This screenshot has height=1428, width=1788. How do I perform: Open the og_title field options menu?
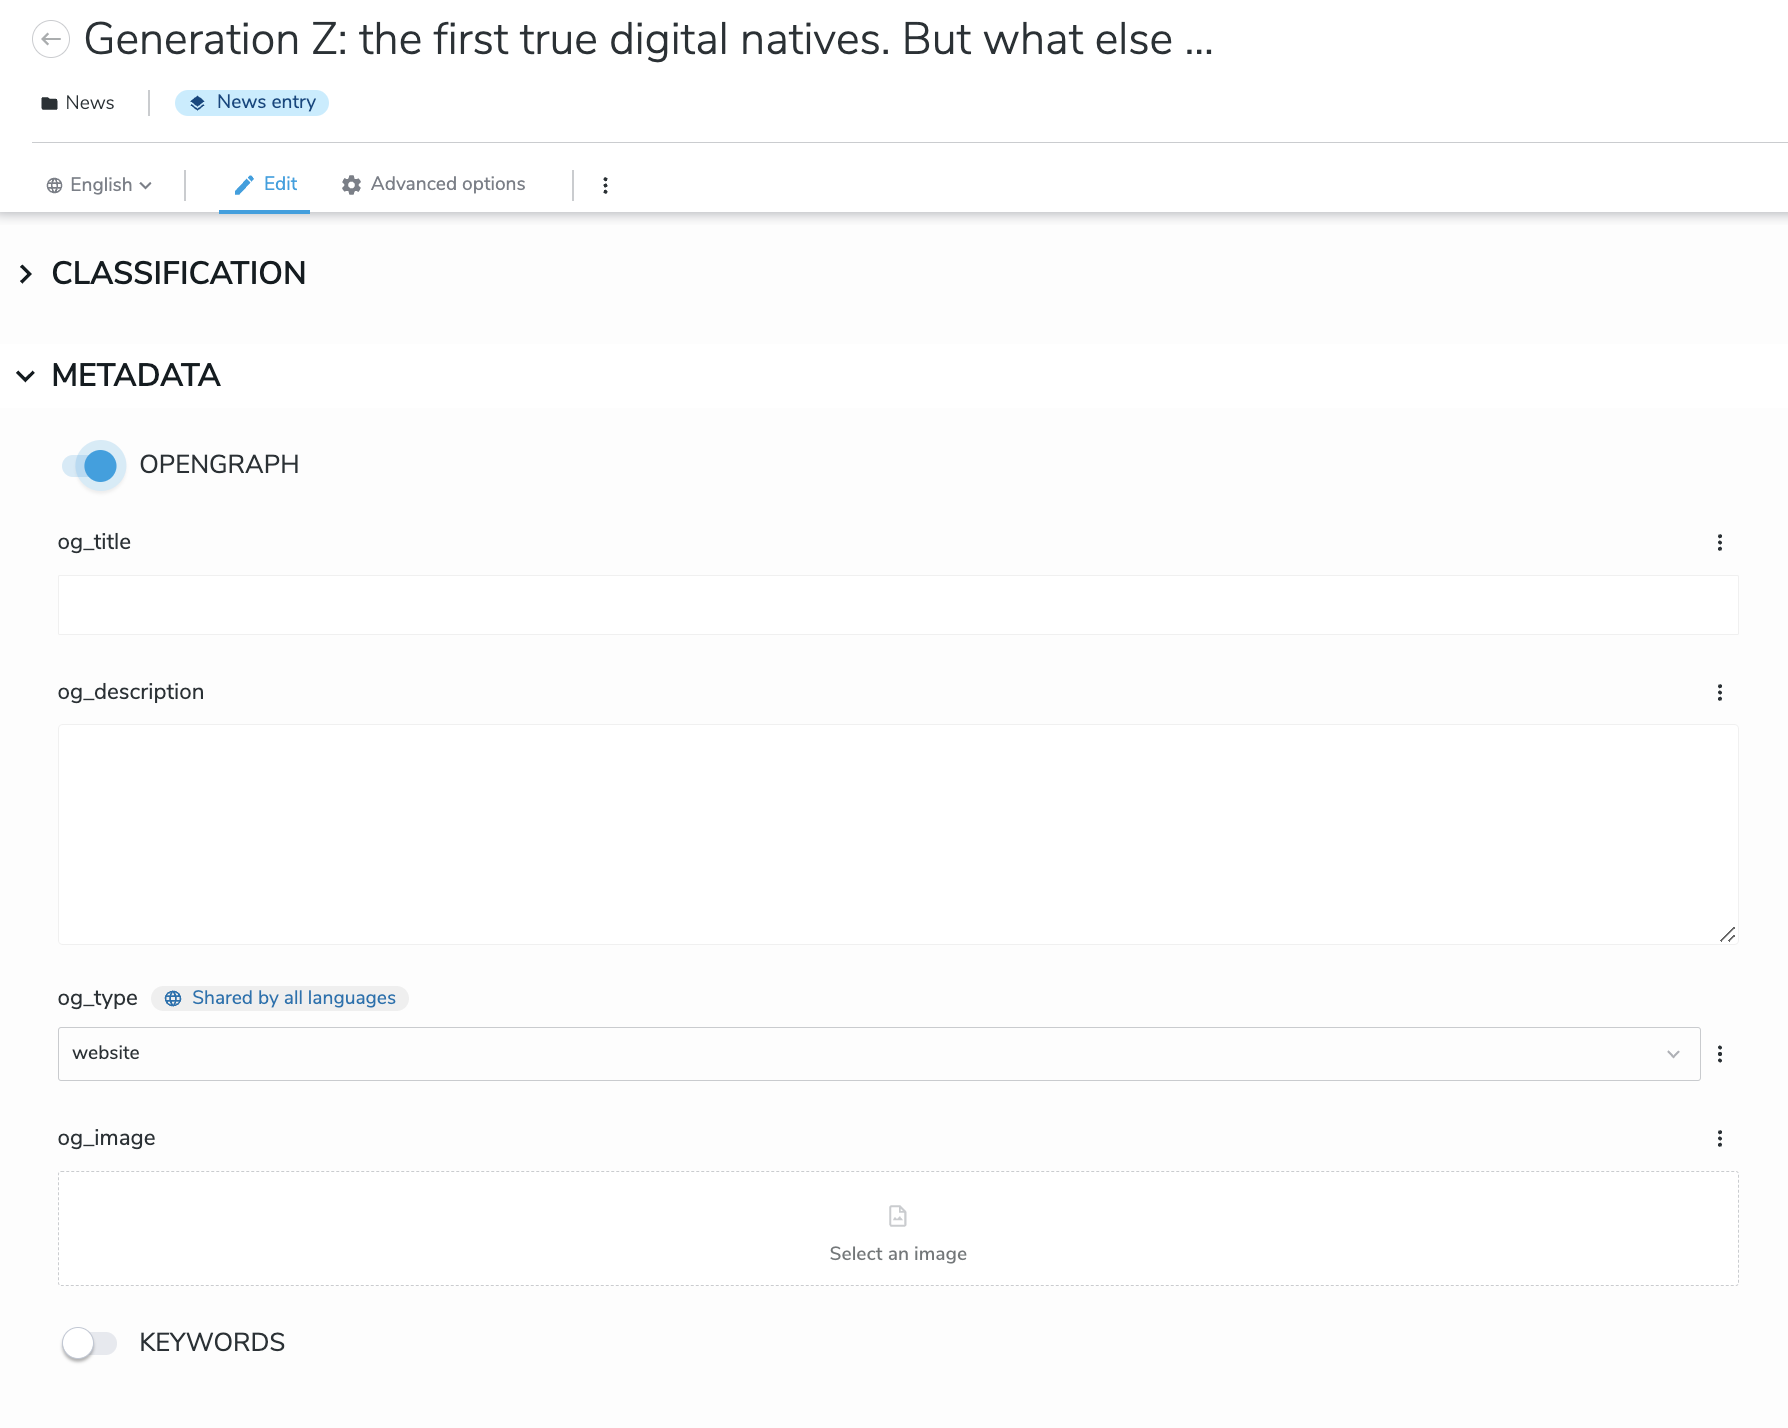click(1719, 543)
